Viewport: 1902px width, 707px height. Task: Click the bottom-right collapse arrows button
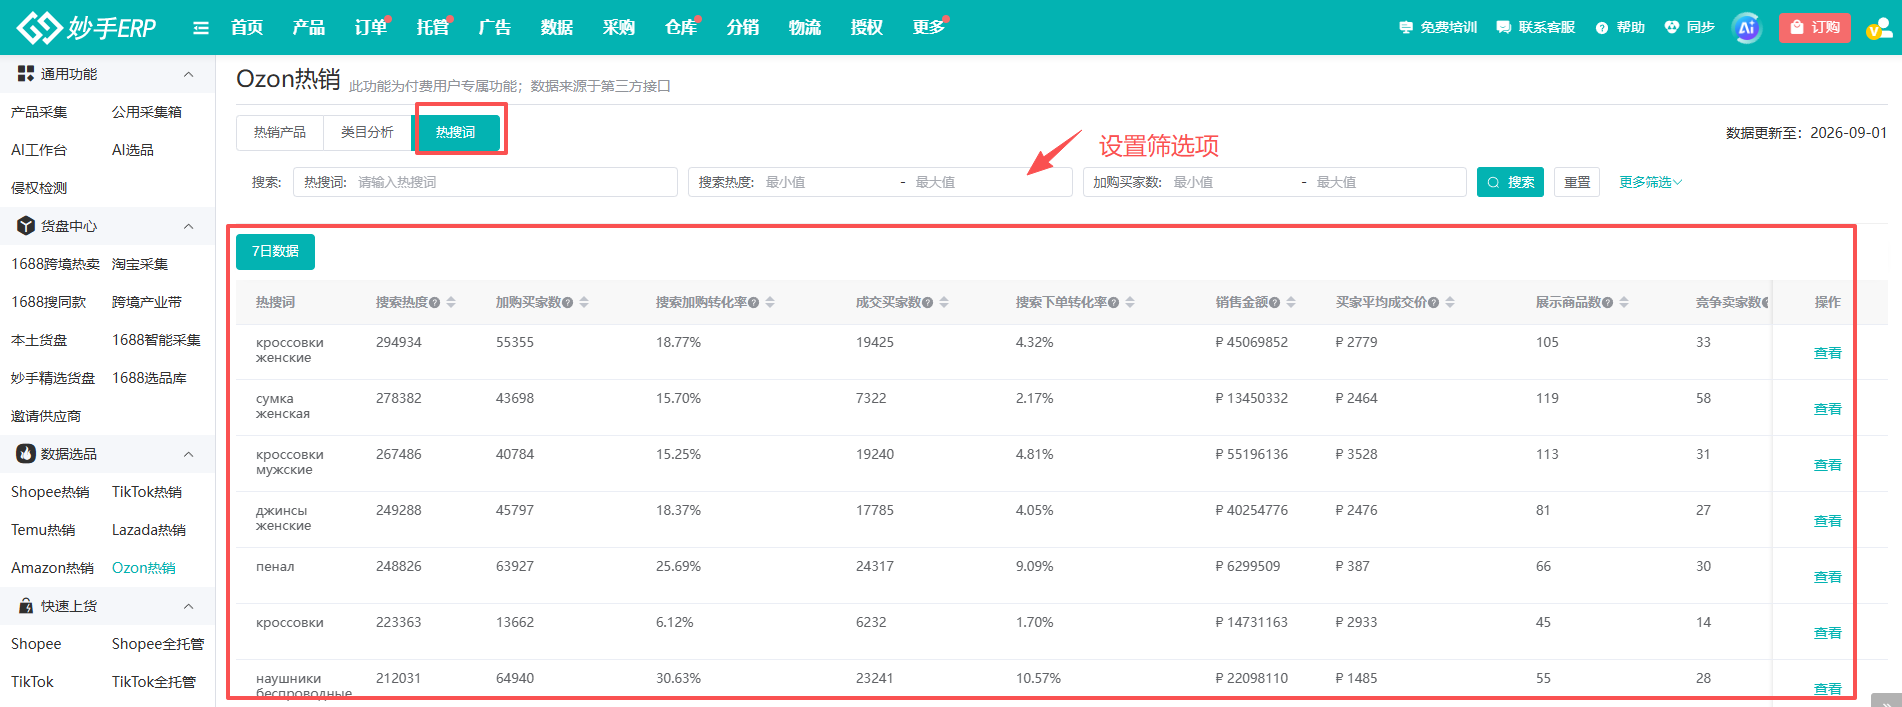pos(1885,701)
